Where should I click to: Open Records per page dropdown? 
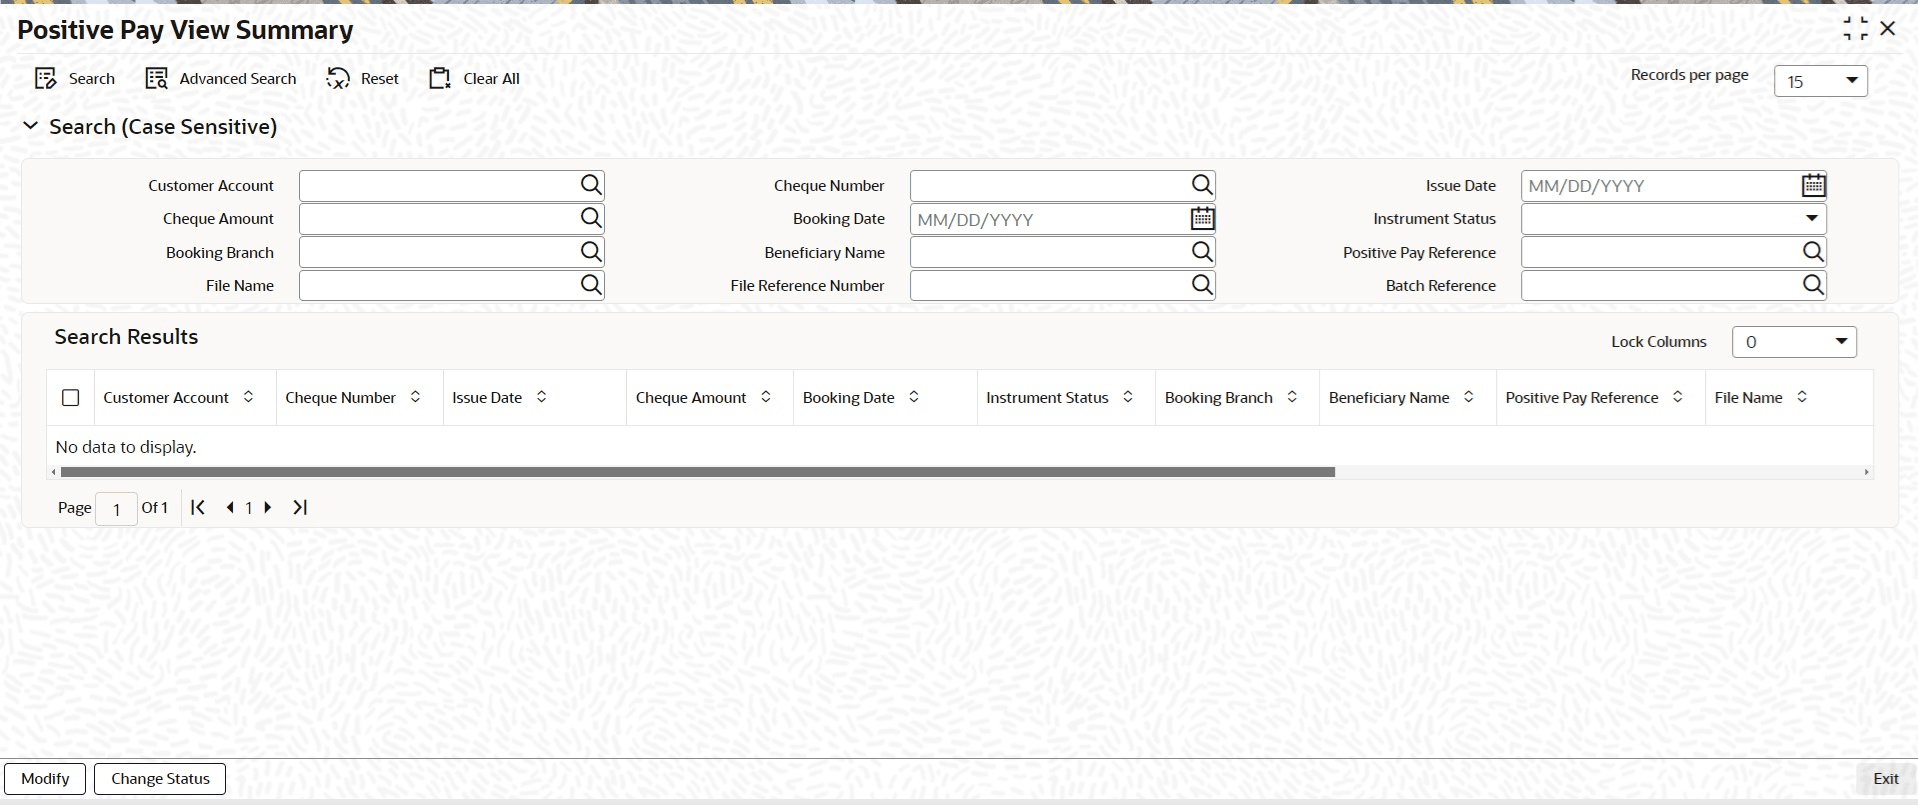(x=1820, y=81)
